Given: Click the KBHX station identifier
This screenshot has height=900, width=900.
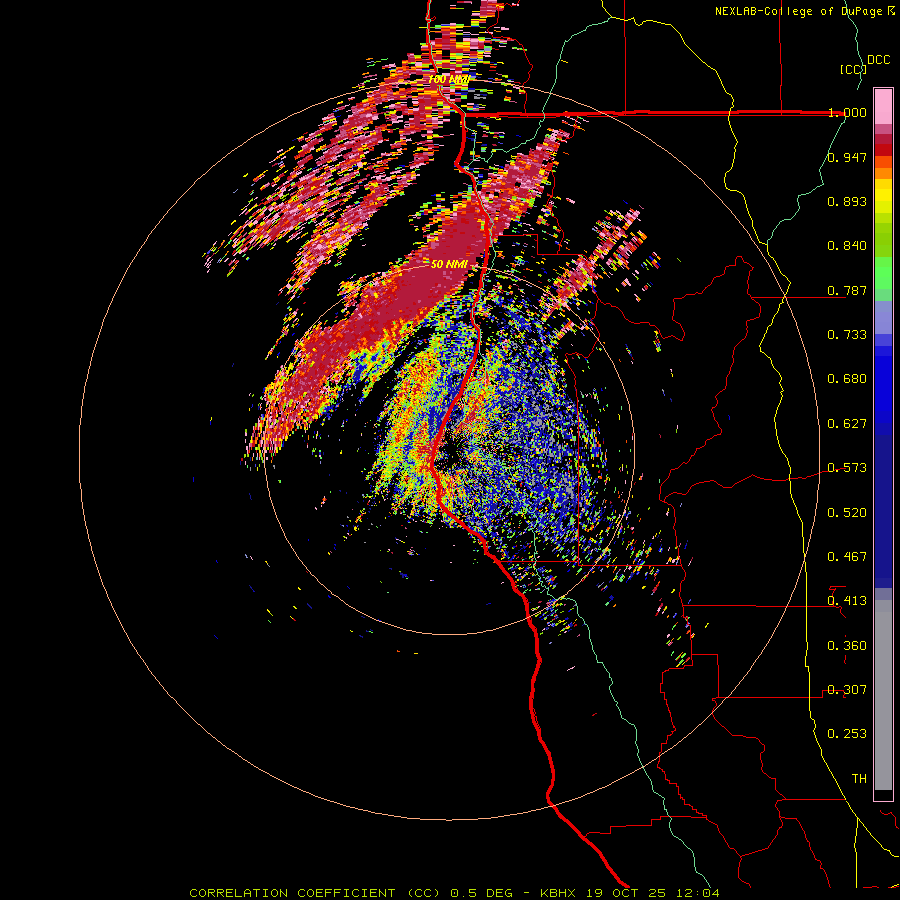Looking at the screenshot, I should point(557,893).
